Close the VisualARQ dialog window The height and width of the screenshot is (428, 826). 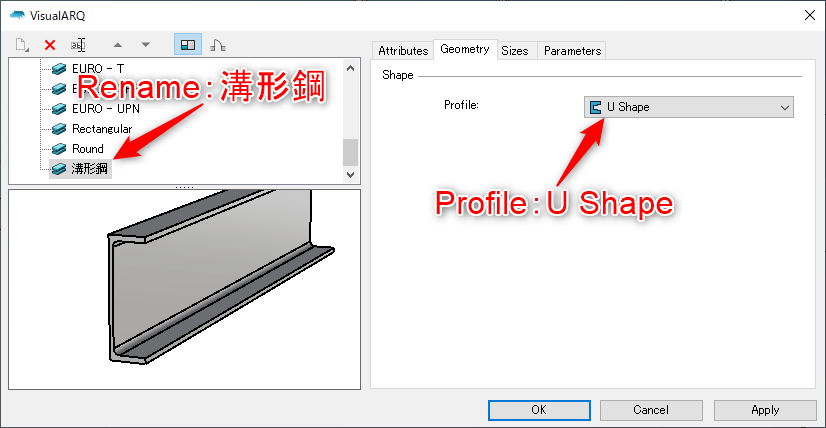(x=809, y=15)
